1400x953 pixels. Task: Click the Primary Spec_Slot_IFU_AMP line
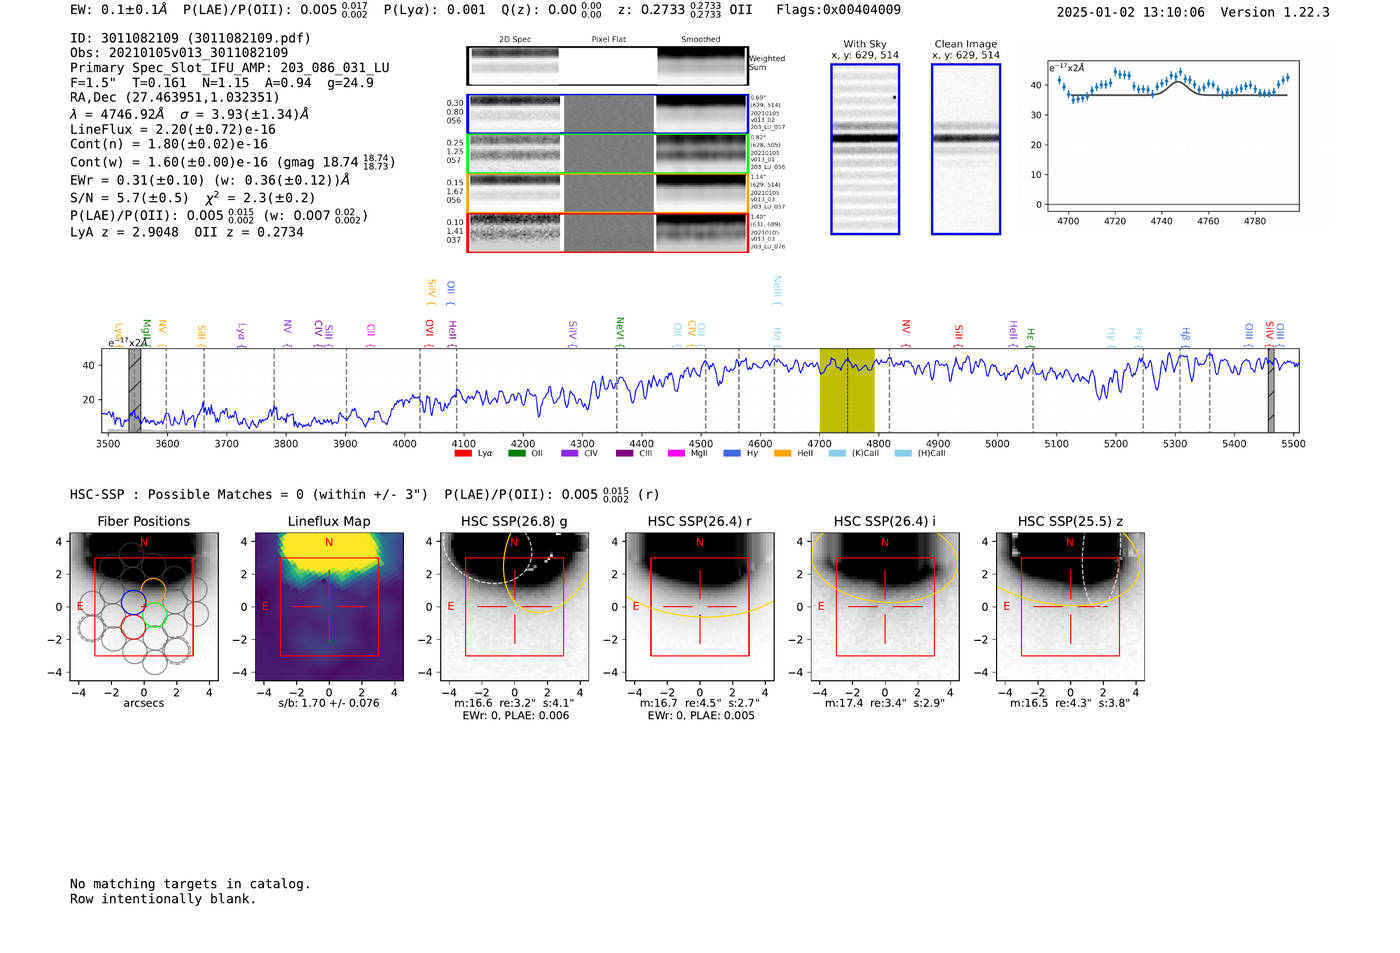click(230, 68)
